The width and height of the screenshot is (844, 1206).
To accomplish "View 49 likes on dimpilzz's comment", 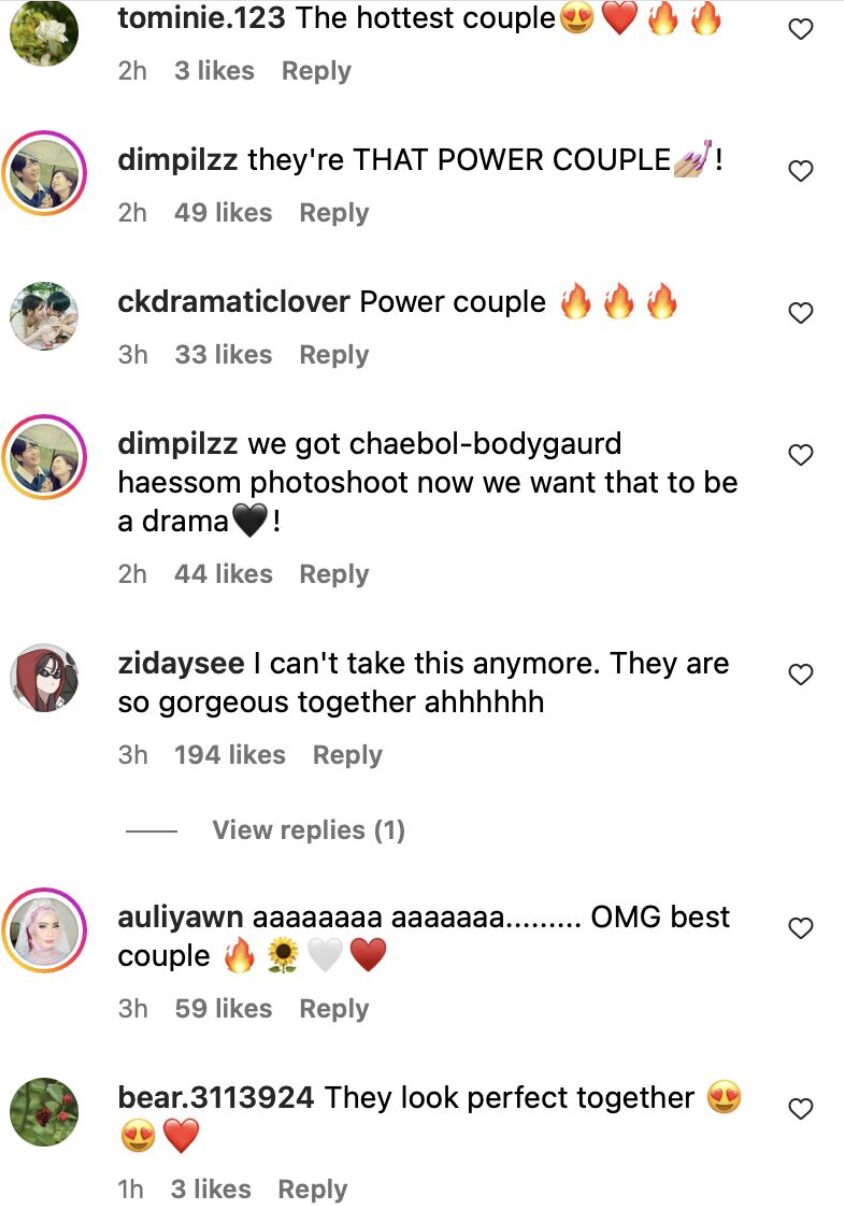I will tap(223, 213).
